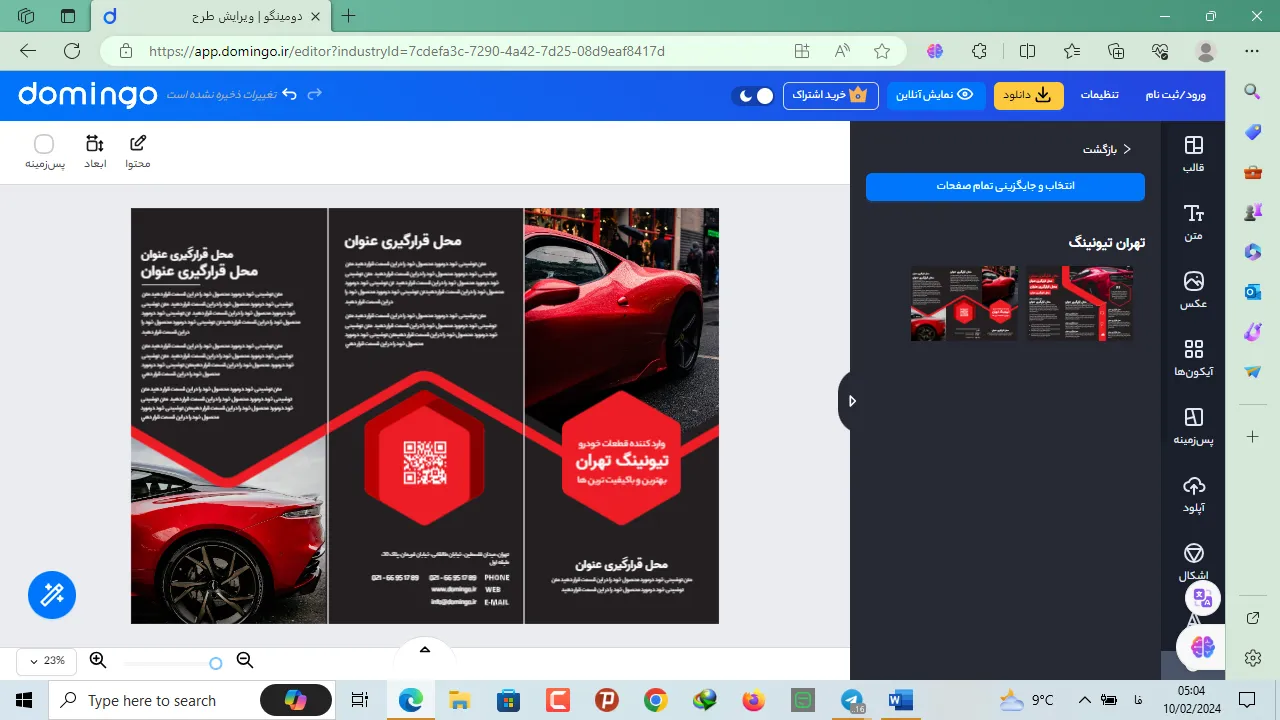Open the 23% zoom level dropdown
This screenshot has height=720, width=1280.
(46, 661)
